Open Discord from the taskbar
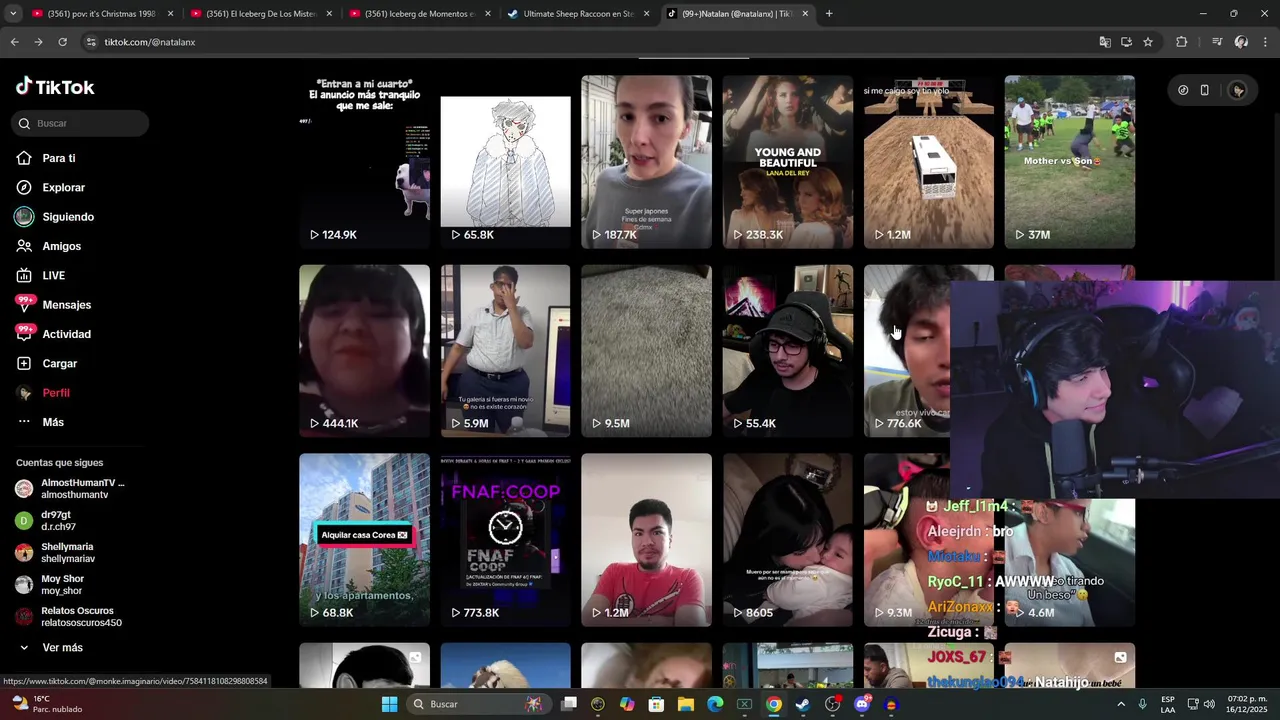The height and width of the screenshot is (720, 1280). tap(862, 704)
